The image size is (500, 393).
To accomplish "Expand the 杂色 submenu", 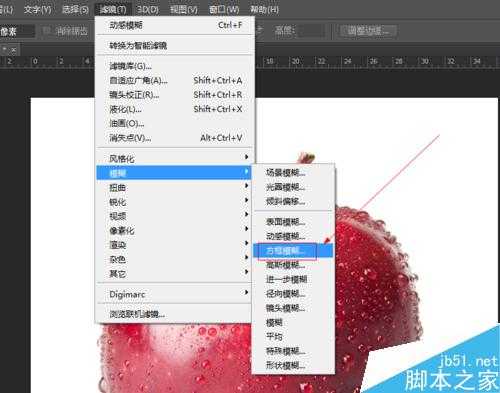I will point(175,259).
